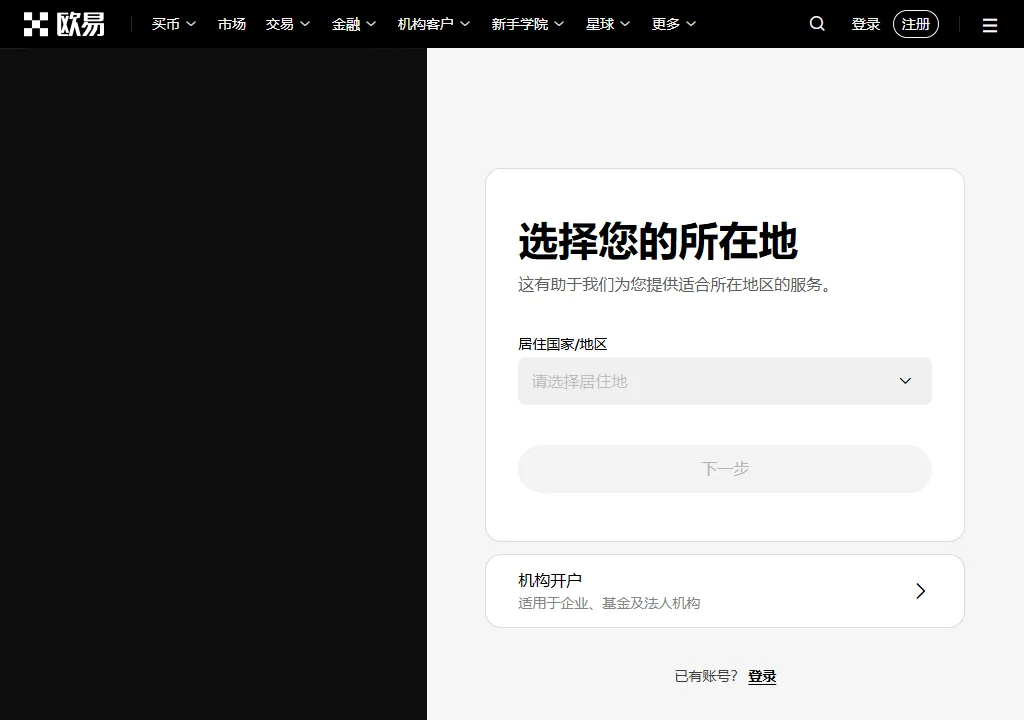Expand the 机构客户 menu

pos(434,24)
